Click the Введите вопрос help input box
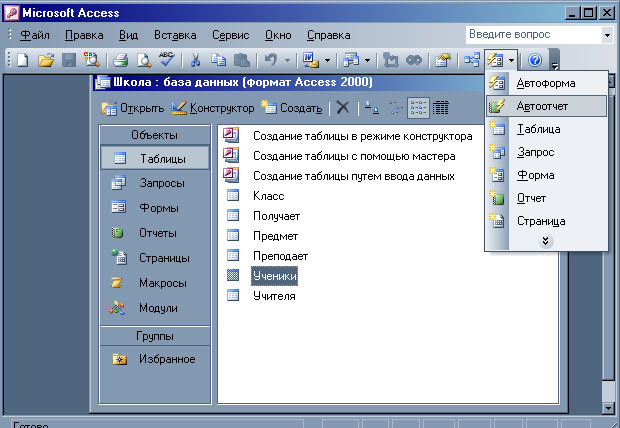The image size is (620, 428). (x=533, y=35)
